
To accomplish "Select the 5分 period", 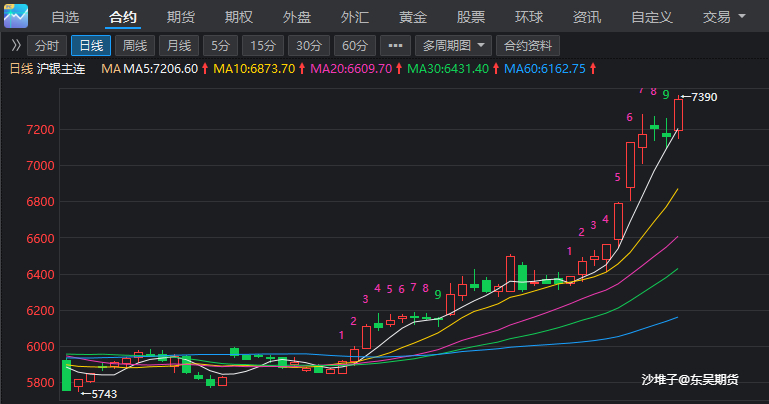I will click(220, 46).
